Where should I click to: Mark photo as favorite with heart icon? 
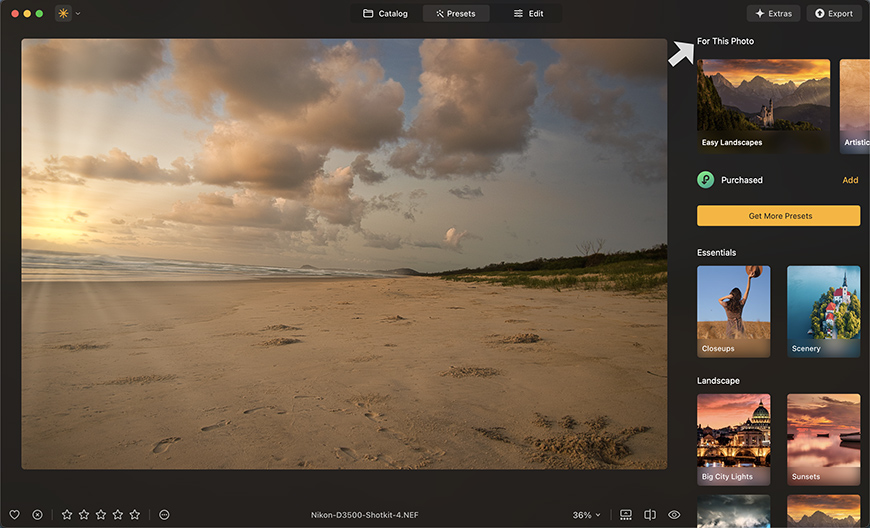(x=14, y=515)
